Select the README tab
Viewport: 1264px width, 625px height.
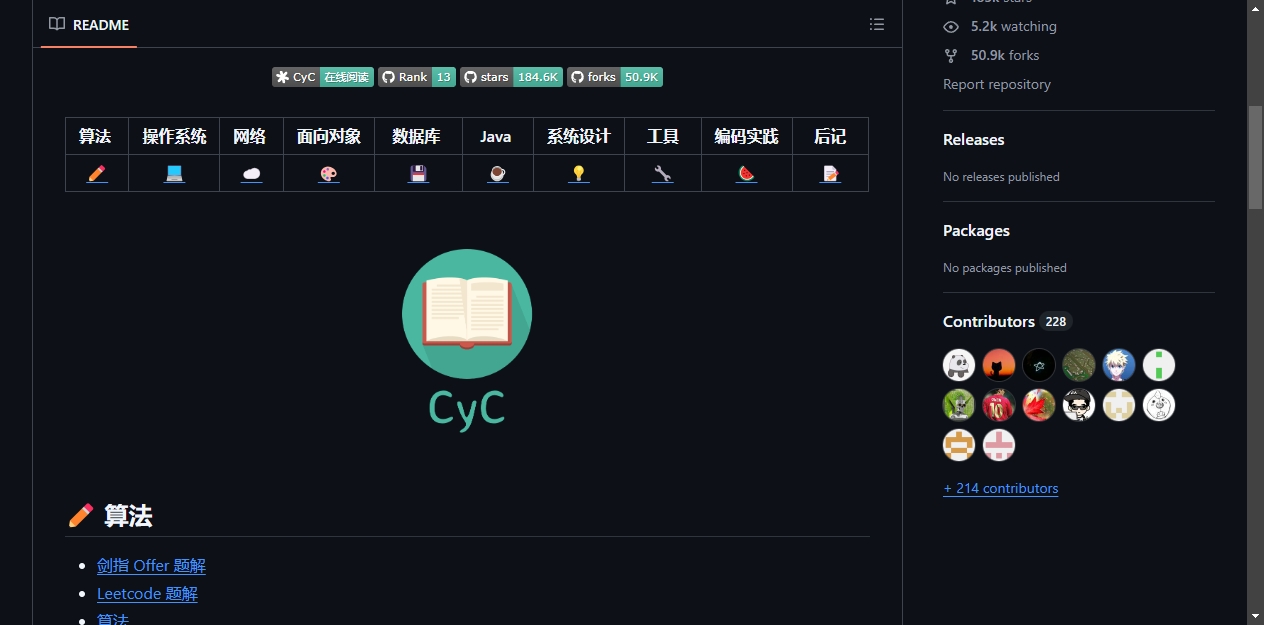point(89,24)
